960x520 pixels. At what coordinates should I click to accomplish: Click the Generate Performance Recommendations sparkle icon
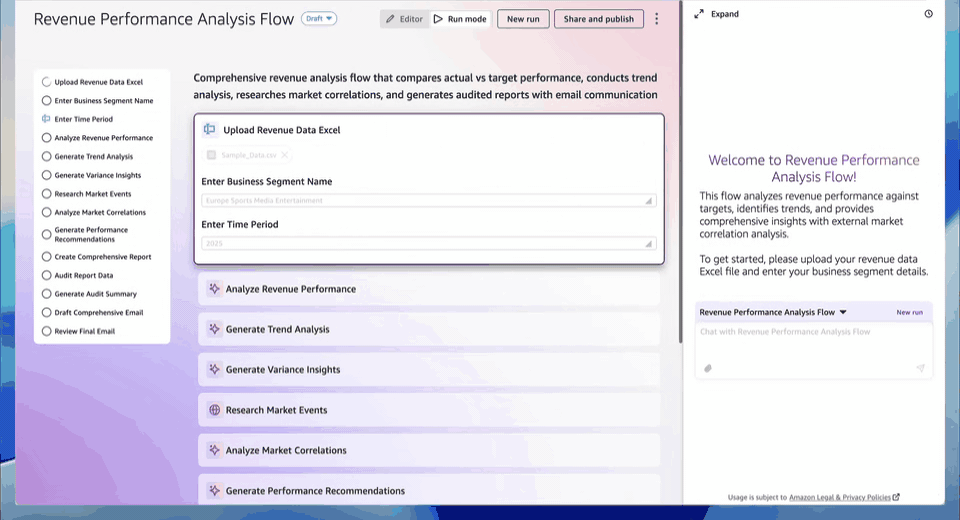214,491
